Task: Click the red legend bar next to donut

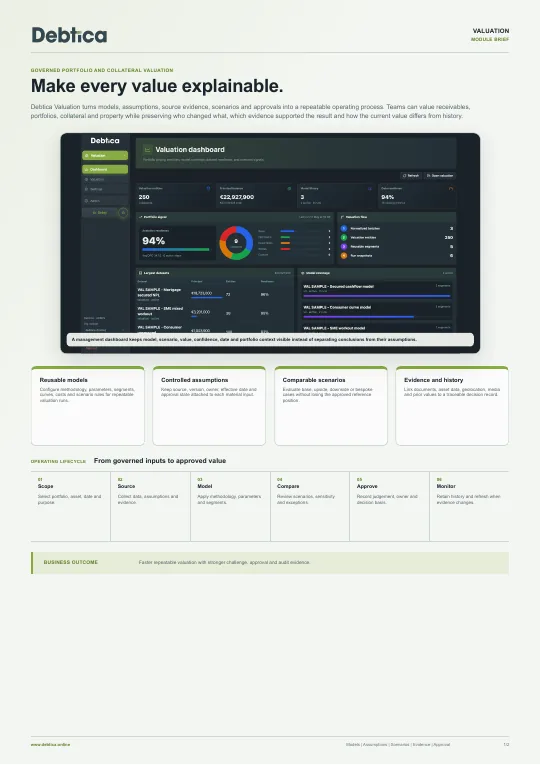Action: [x=285, y=249]
